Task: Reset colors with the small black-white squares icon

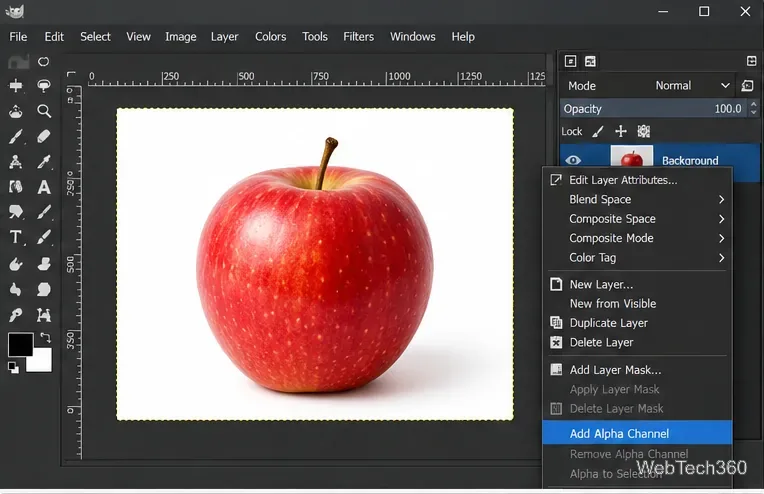Action: point(13,368)
